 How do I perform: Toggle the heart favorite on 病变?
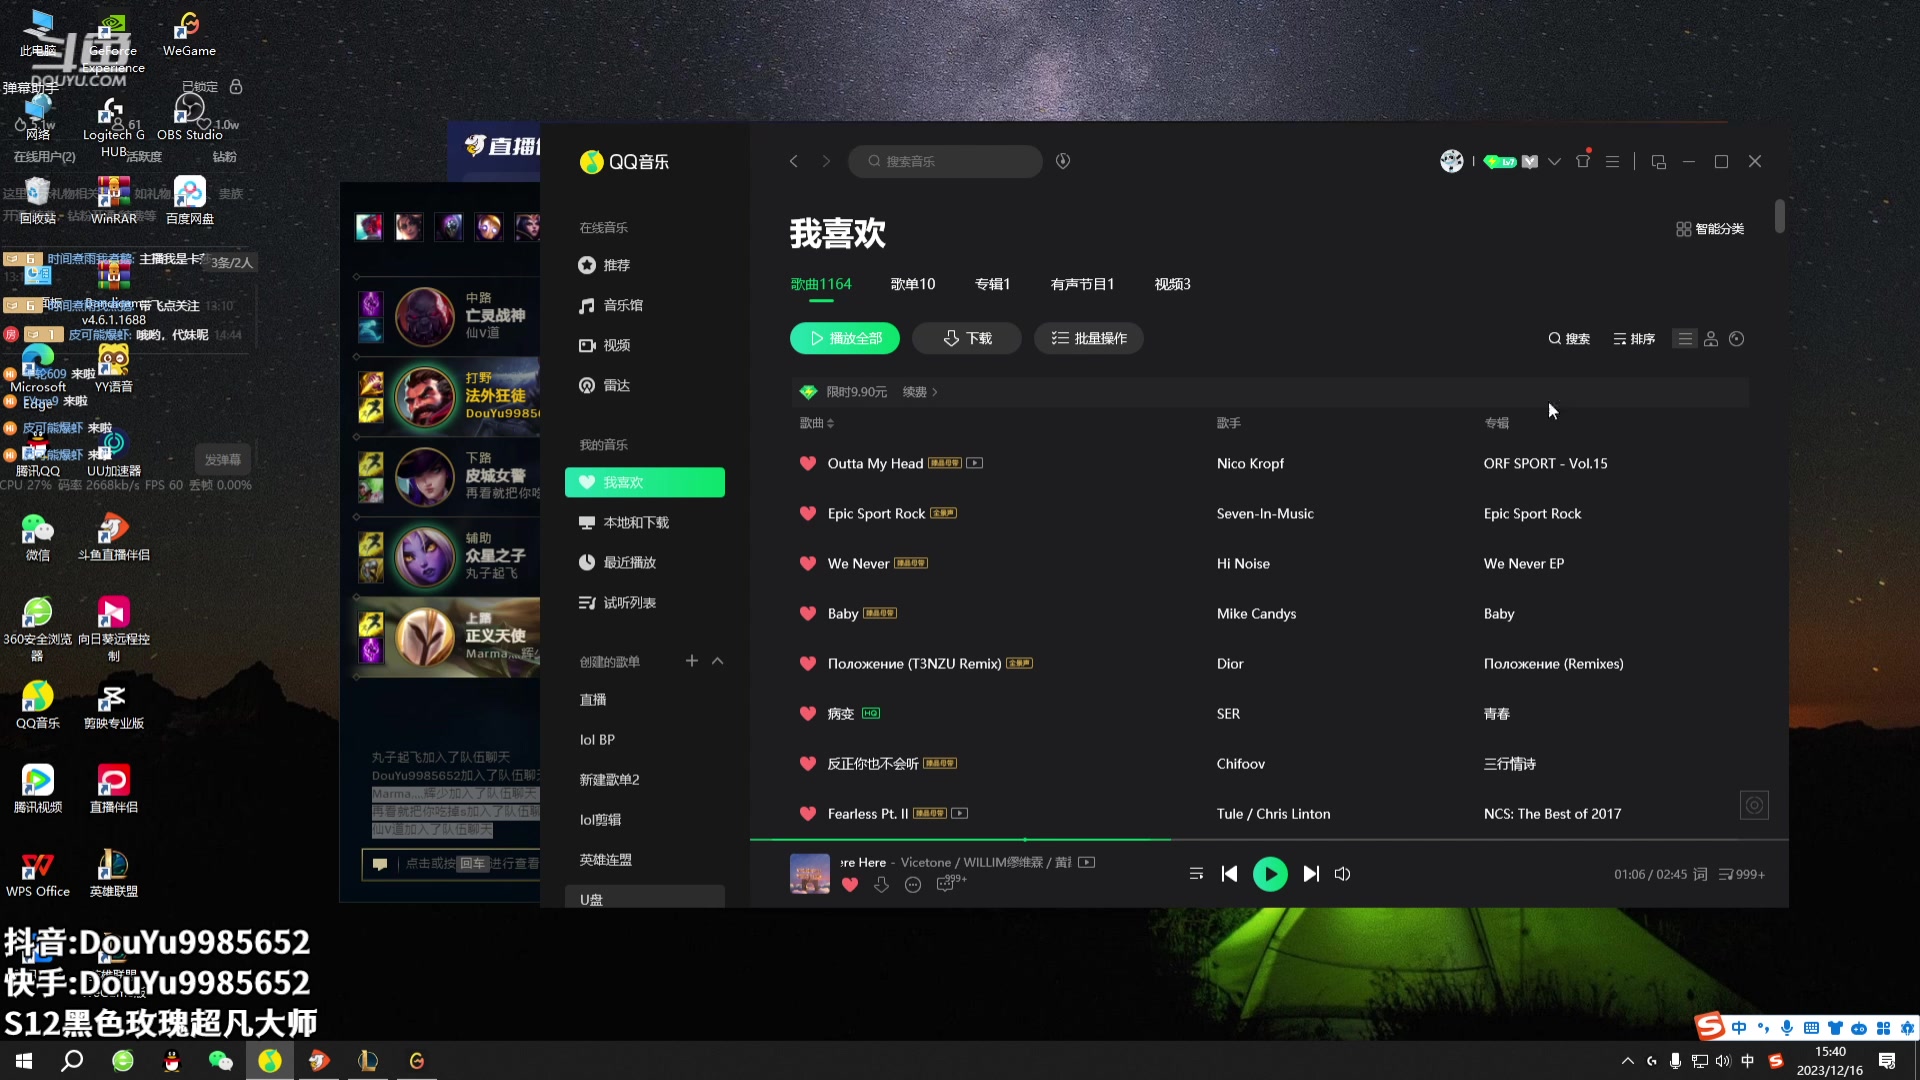[x=808, y=713]
